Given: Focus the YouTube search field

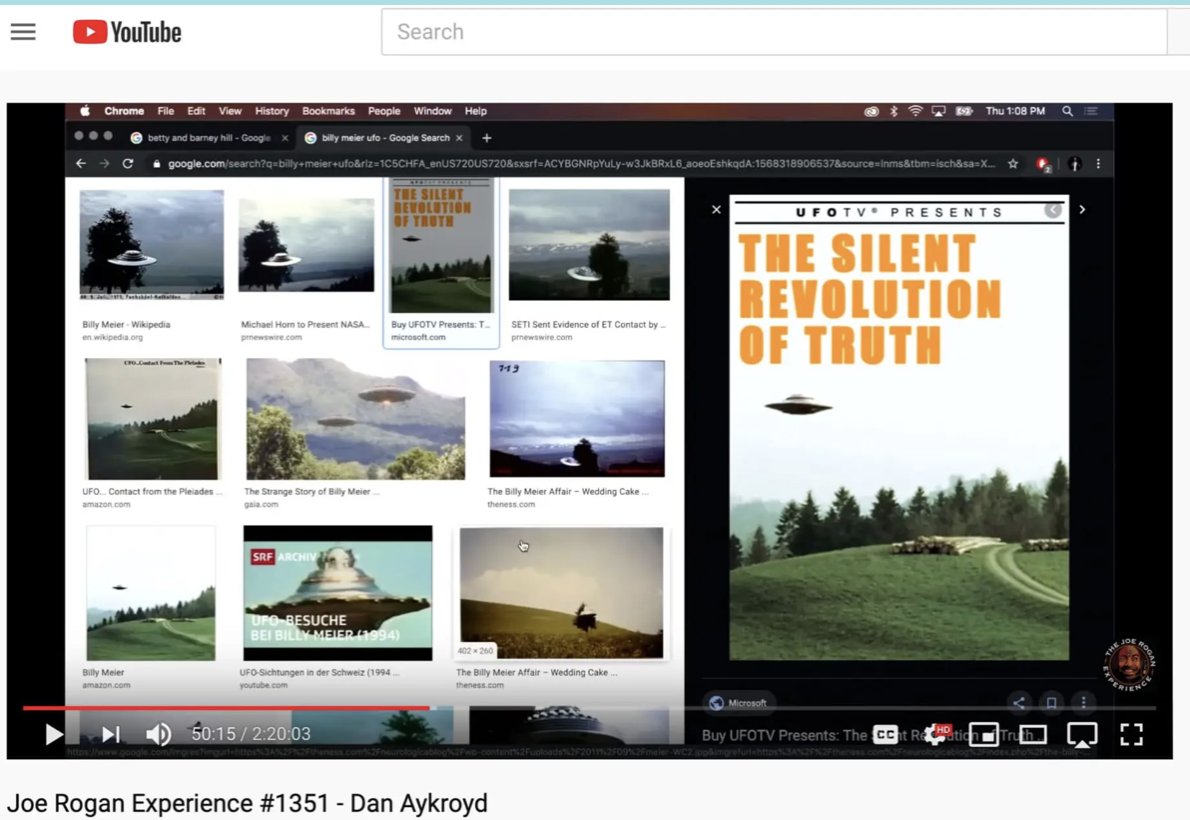Looking at the screenshot, I should tap(773, 32).
